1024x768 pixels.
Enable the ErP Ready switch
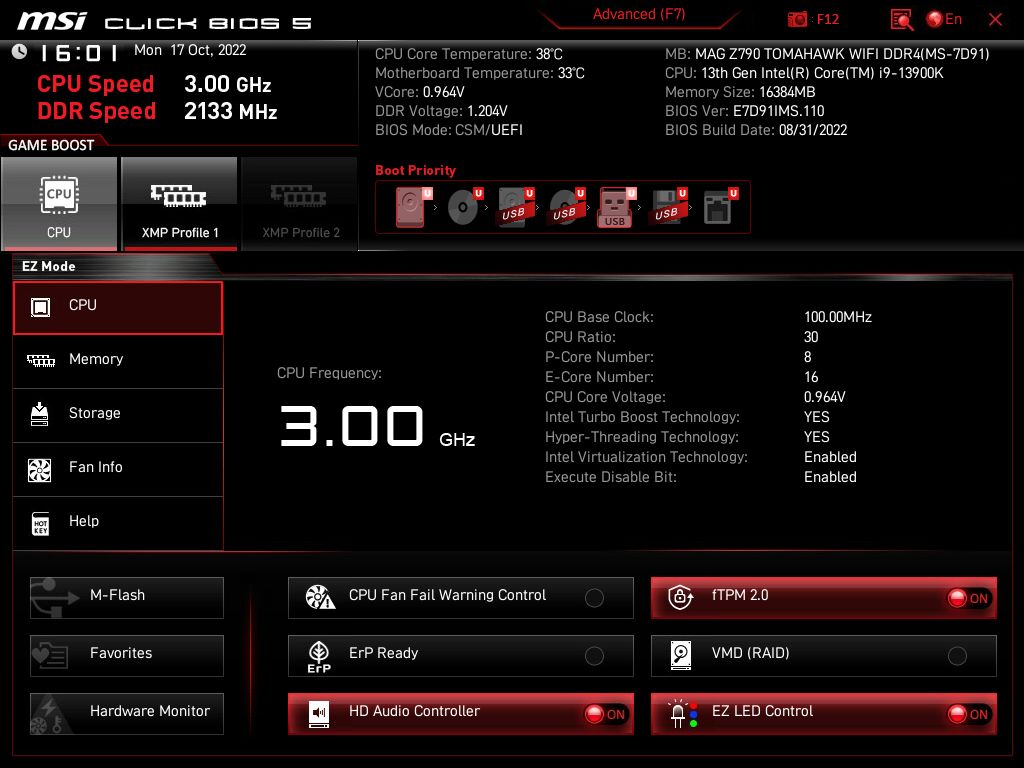tap(594, 656)
